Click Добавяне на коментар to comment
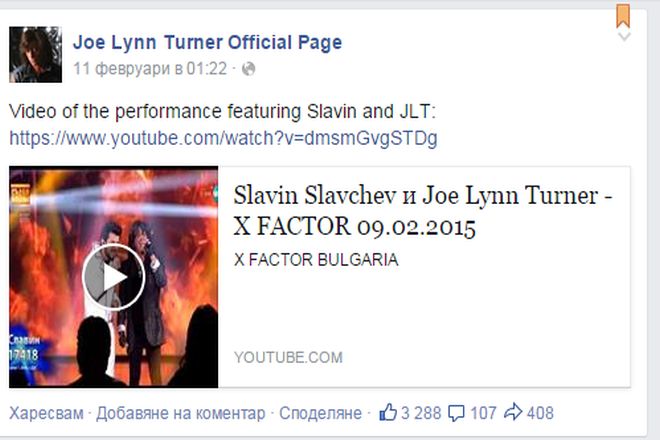The image size is (660, 440). pyautogui.click(x=181, y=413)
